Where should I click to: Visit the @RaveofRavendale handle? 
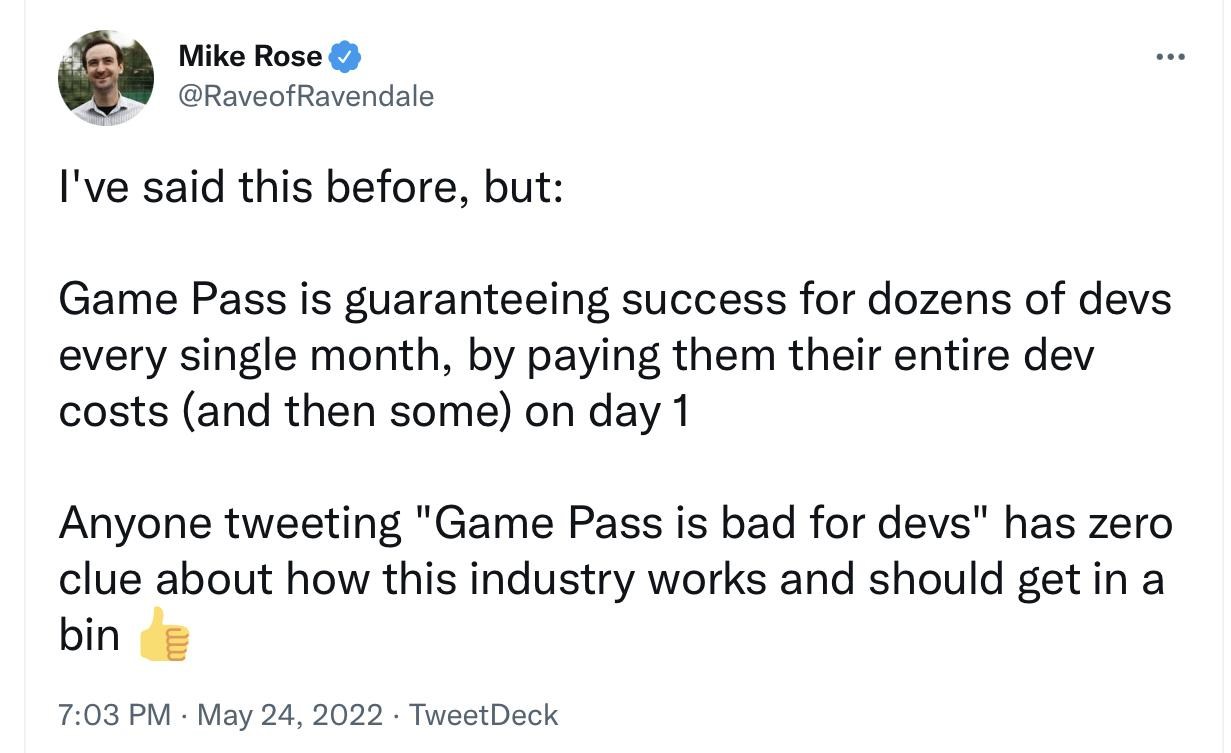coord(306,96)
